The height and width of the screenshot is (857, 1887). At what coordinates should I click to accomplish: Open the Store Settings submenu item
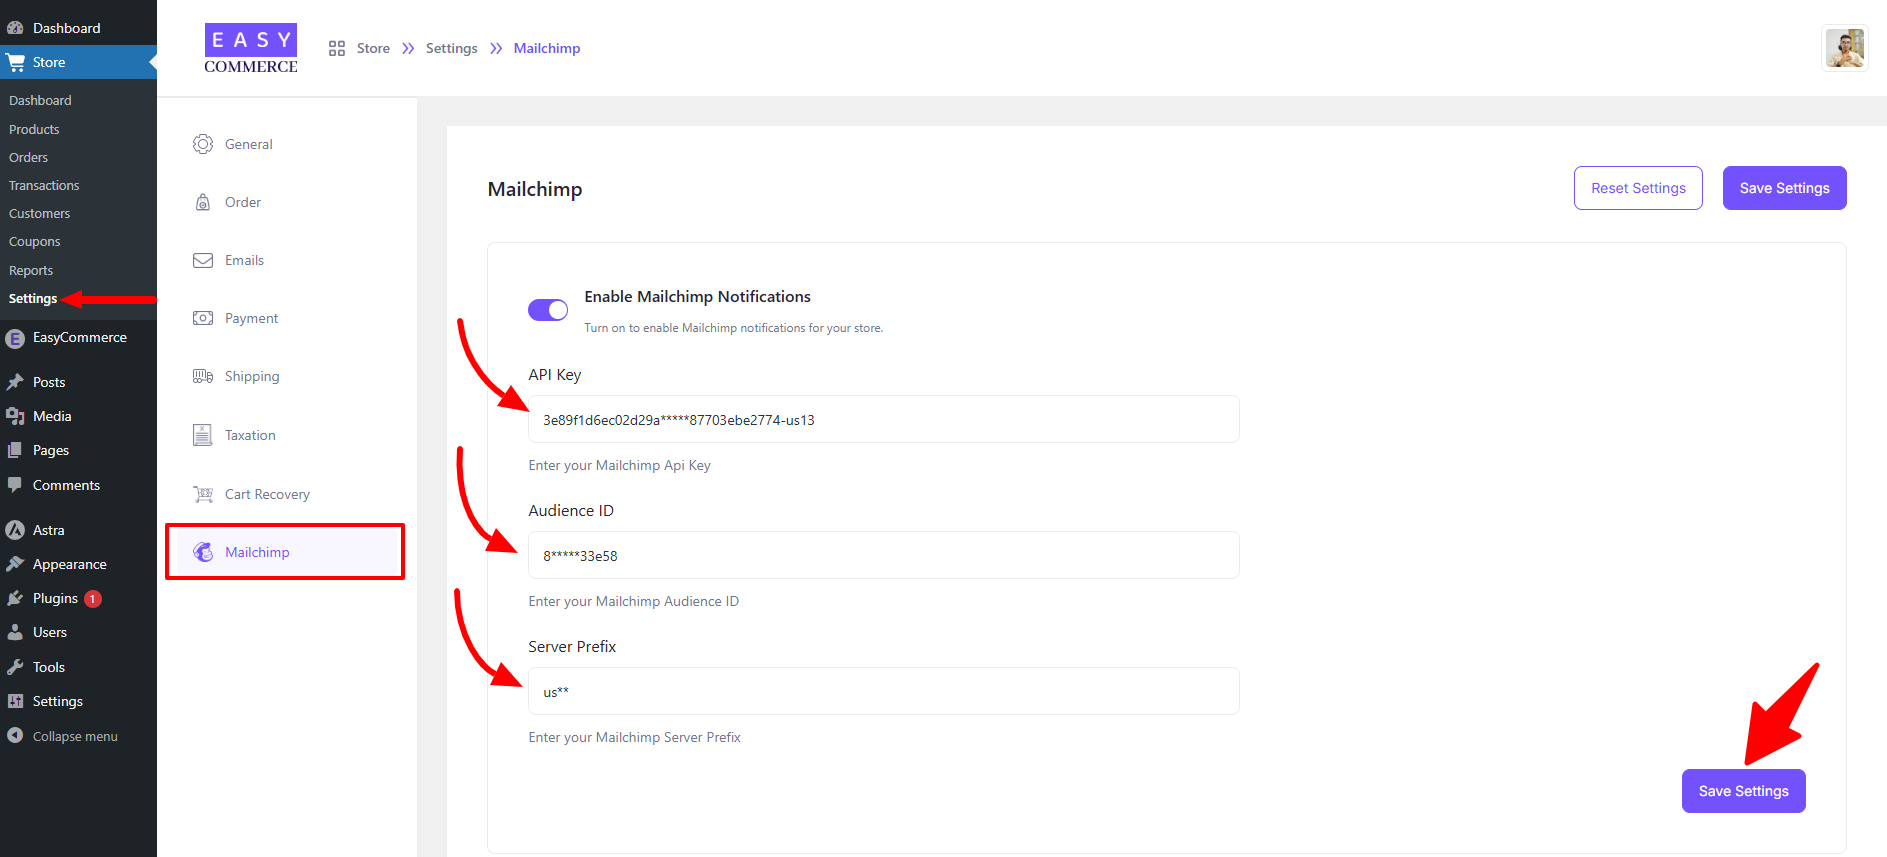[x=33, y=298]
